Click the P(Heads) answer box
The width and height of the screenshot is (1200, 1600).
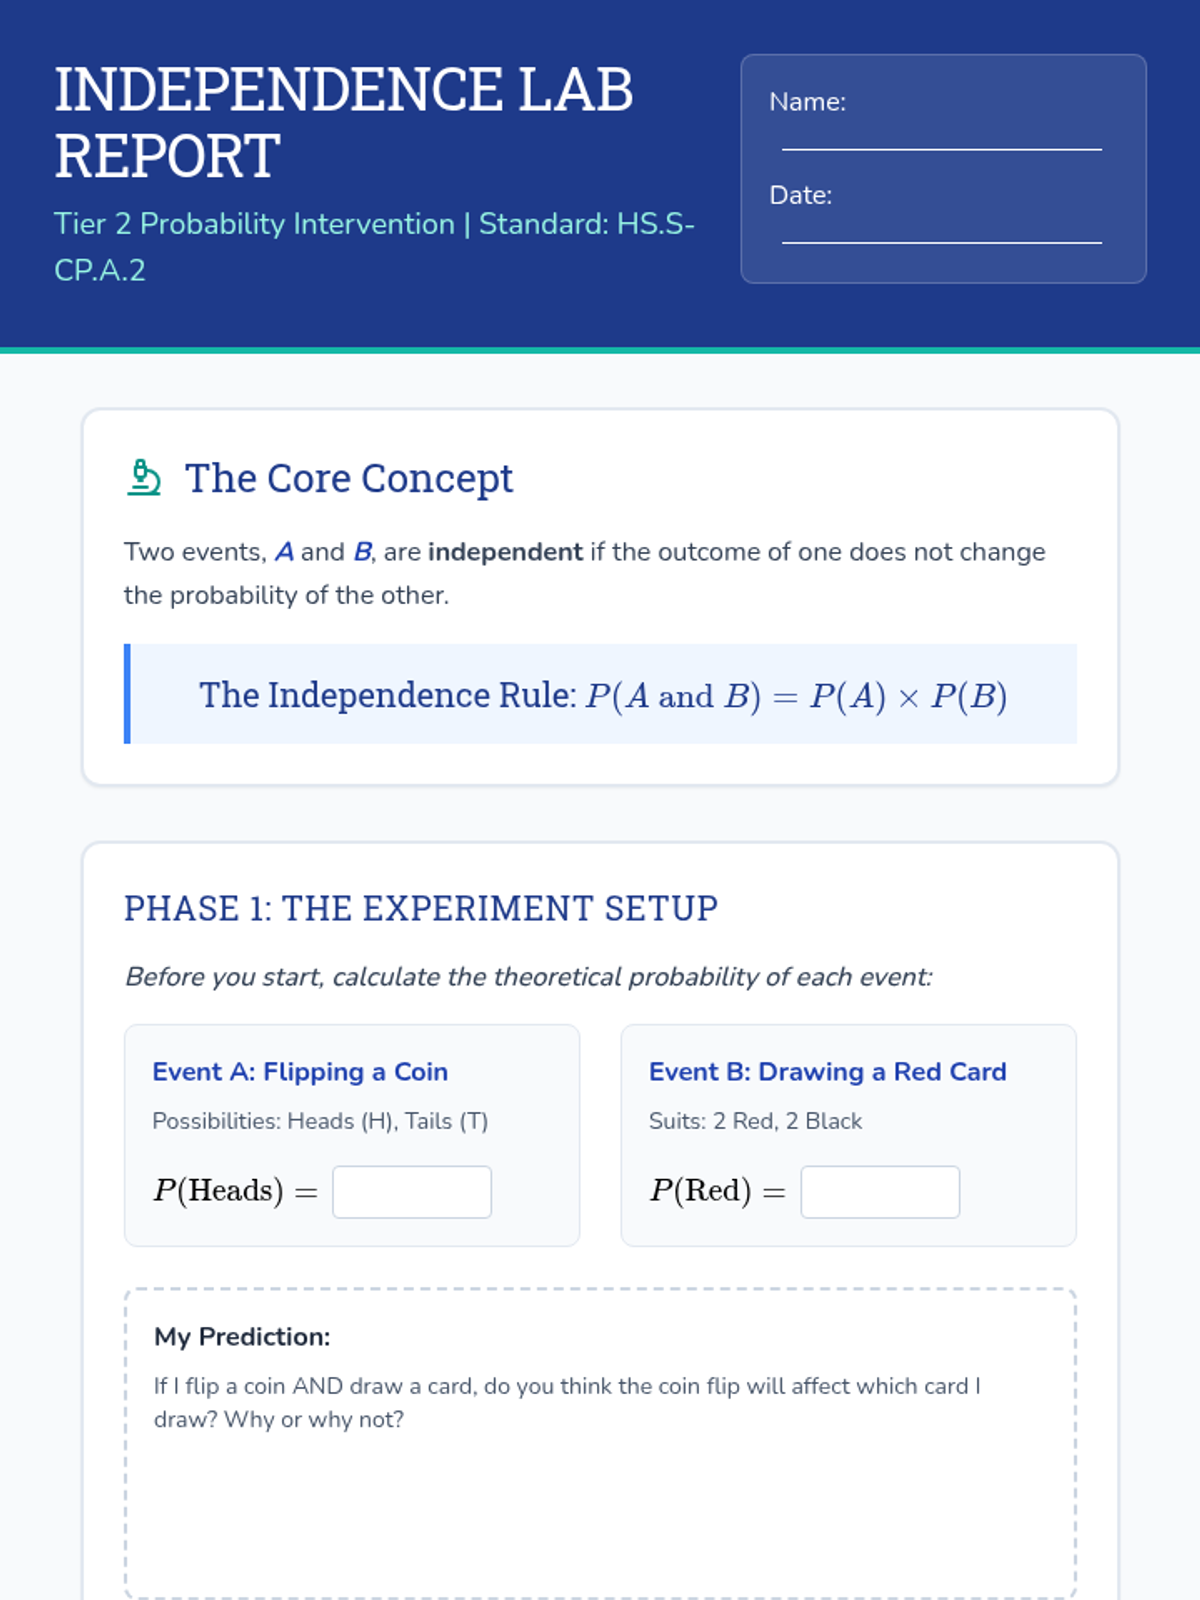412,1192
